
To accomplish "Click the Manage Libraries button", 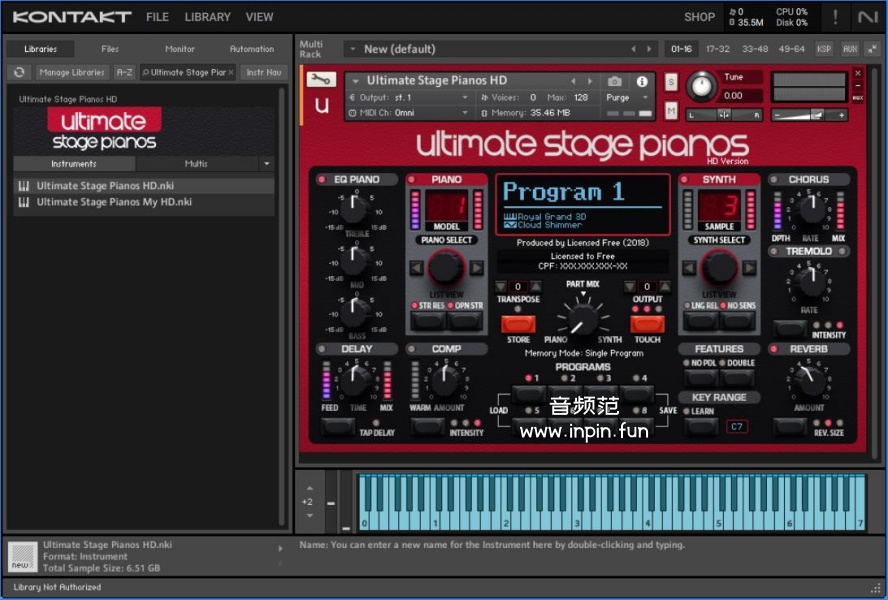I will coord(72,72).
